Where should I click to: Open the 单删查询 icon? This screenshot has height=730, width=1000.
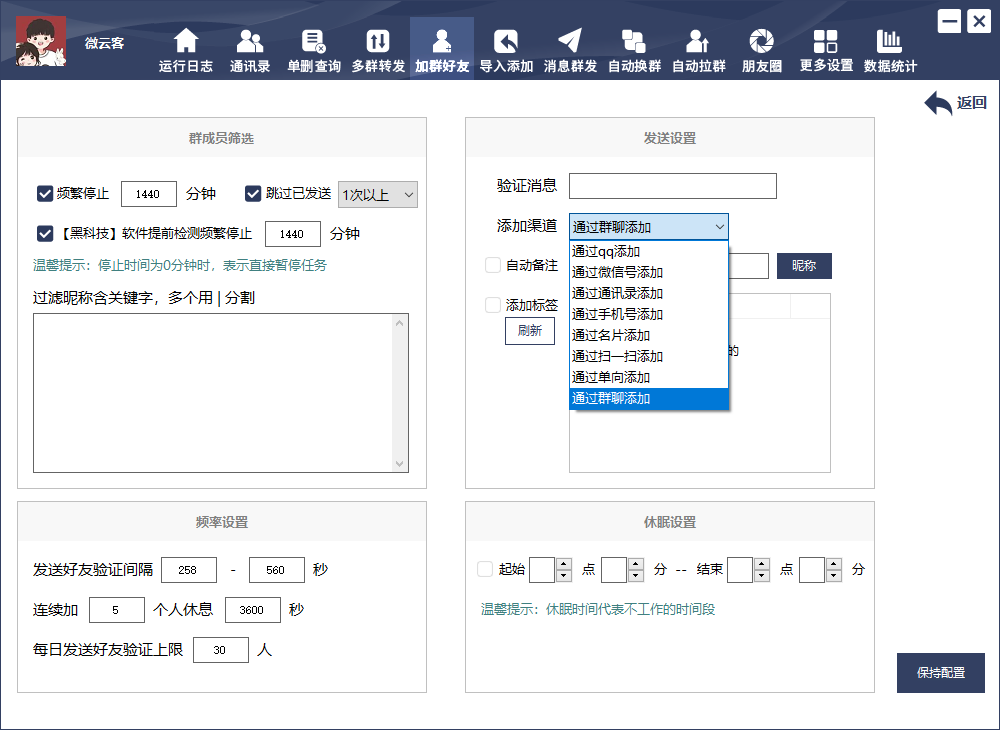pyautogui.click(x=314, y=41)
